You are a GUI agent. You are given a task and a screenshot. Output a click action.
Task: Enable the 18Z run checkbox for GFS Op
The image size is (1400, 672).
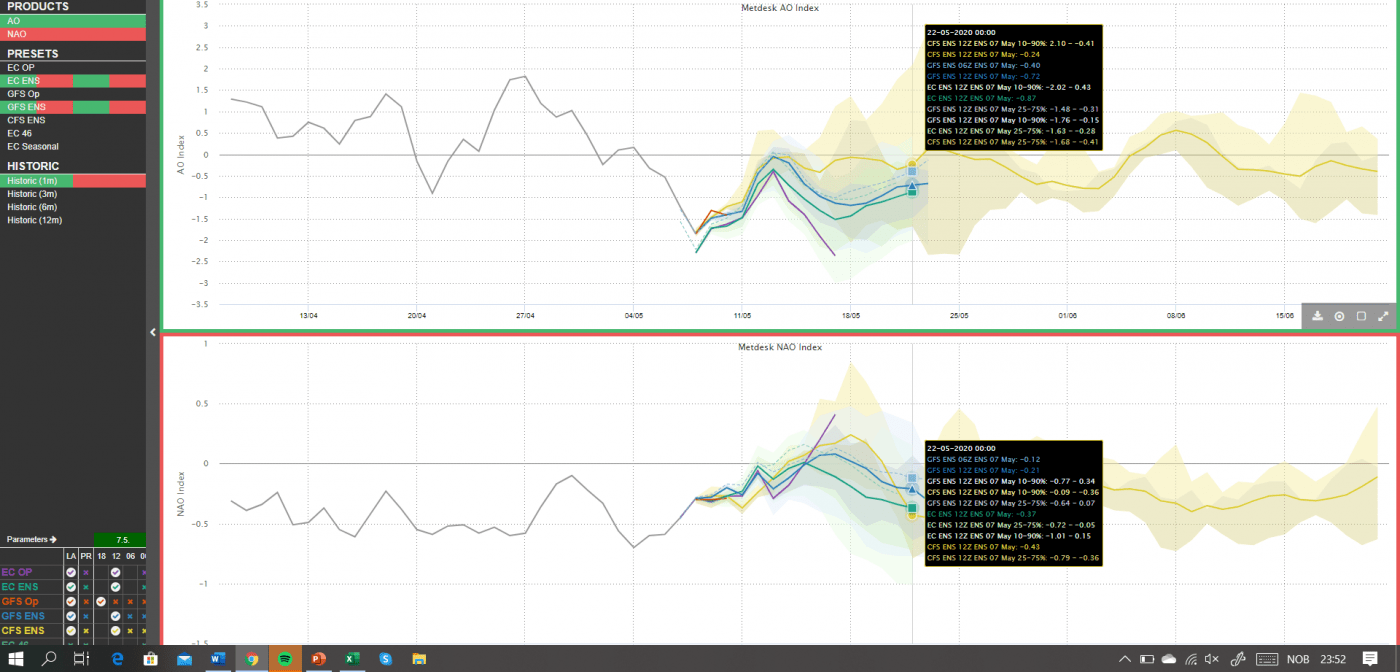pyautogui.click(x=101, y=601)
